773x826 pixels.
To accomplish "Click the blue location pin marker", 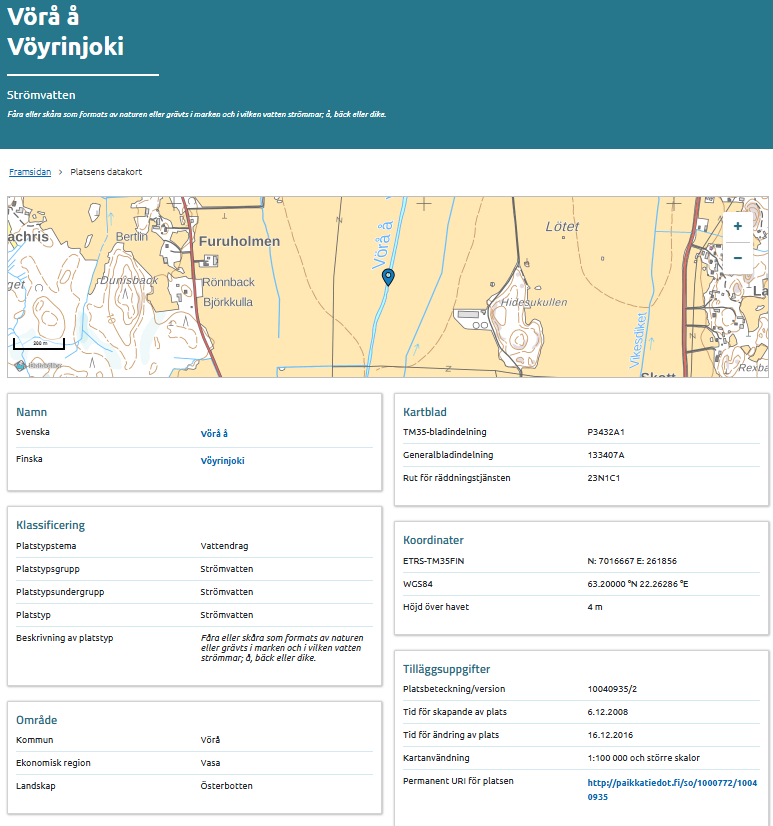I will [x=388, y=278].
